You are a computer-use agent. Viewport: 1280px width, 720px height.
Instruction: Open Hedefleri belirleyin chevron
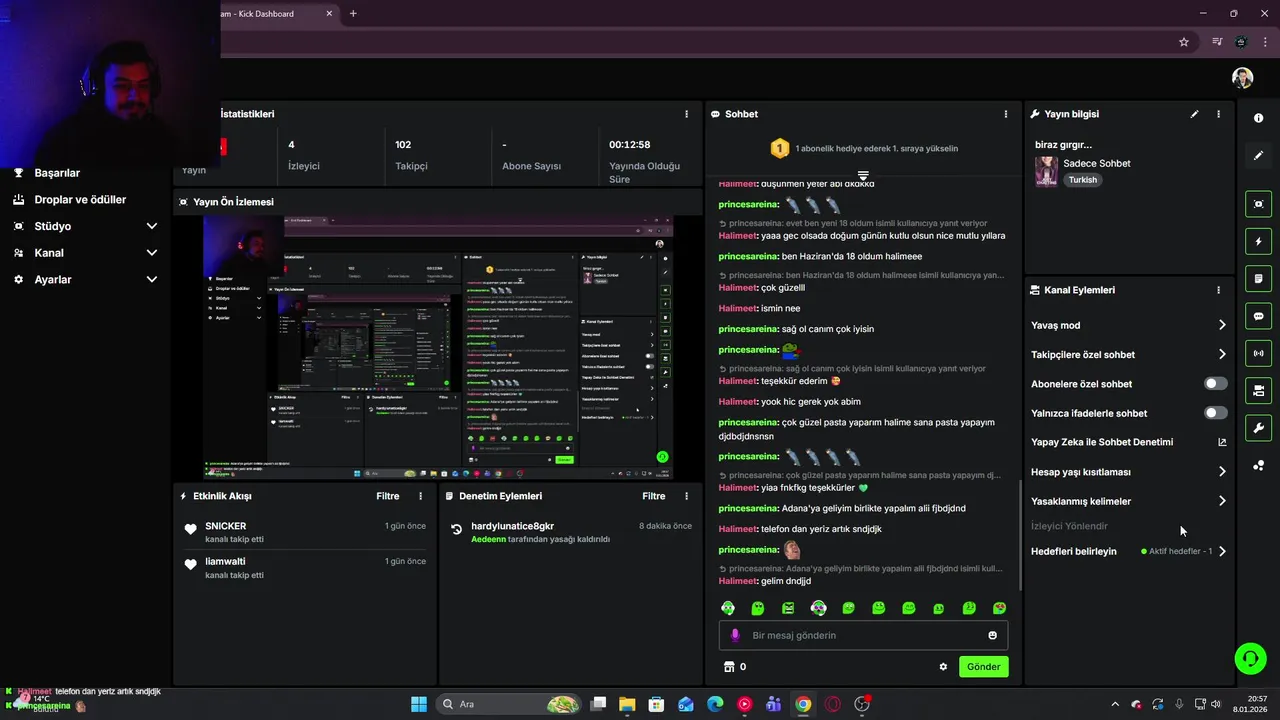click(x=1221, y=551)
